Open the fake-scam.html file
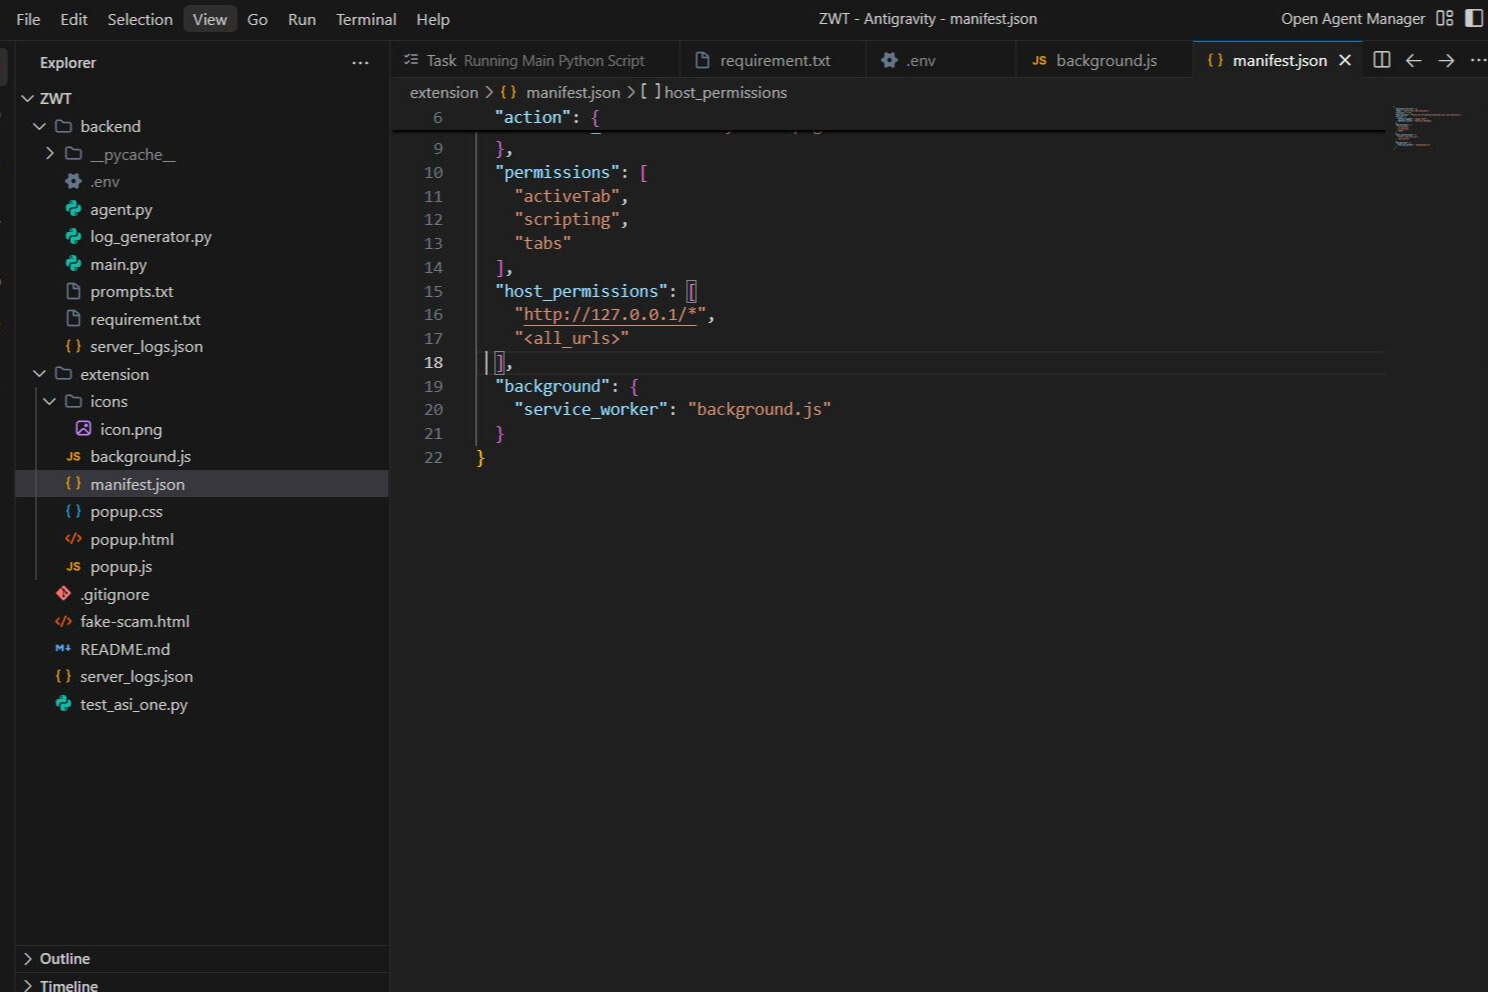The image size is (1488, 992). tap(134, 621)
